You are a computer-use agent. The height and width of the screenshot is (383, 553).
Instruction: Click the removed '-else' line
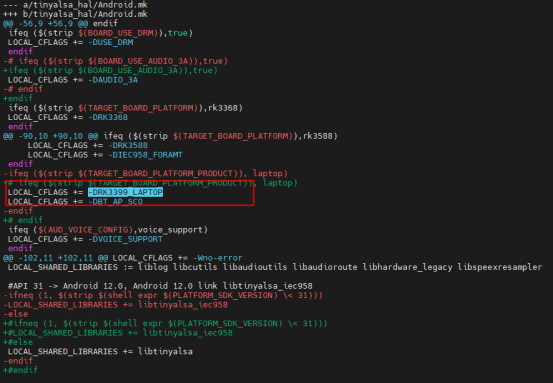(16, 314)
